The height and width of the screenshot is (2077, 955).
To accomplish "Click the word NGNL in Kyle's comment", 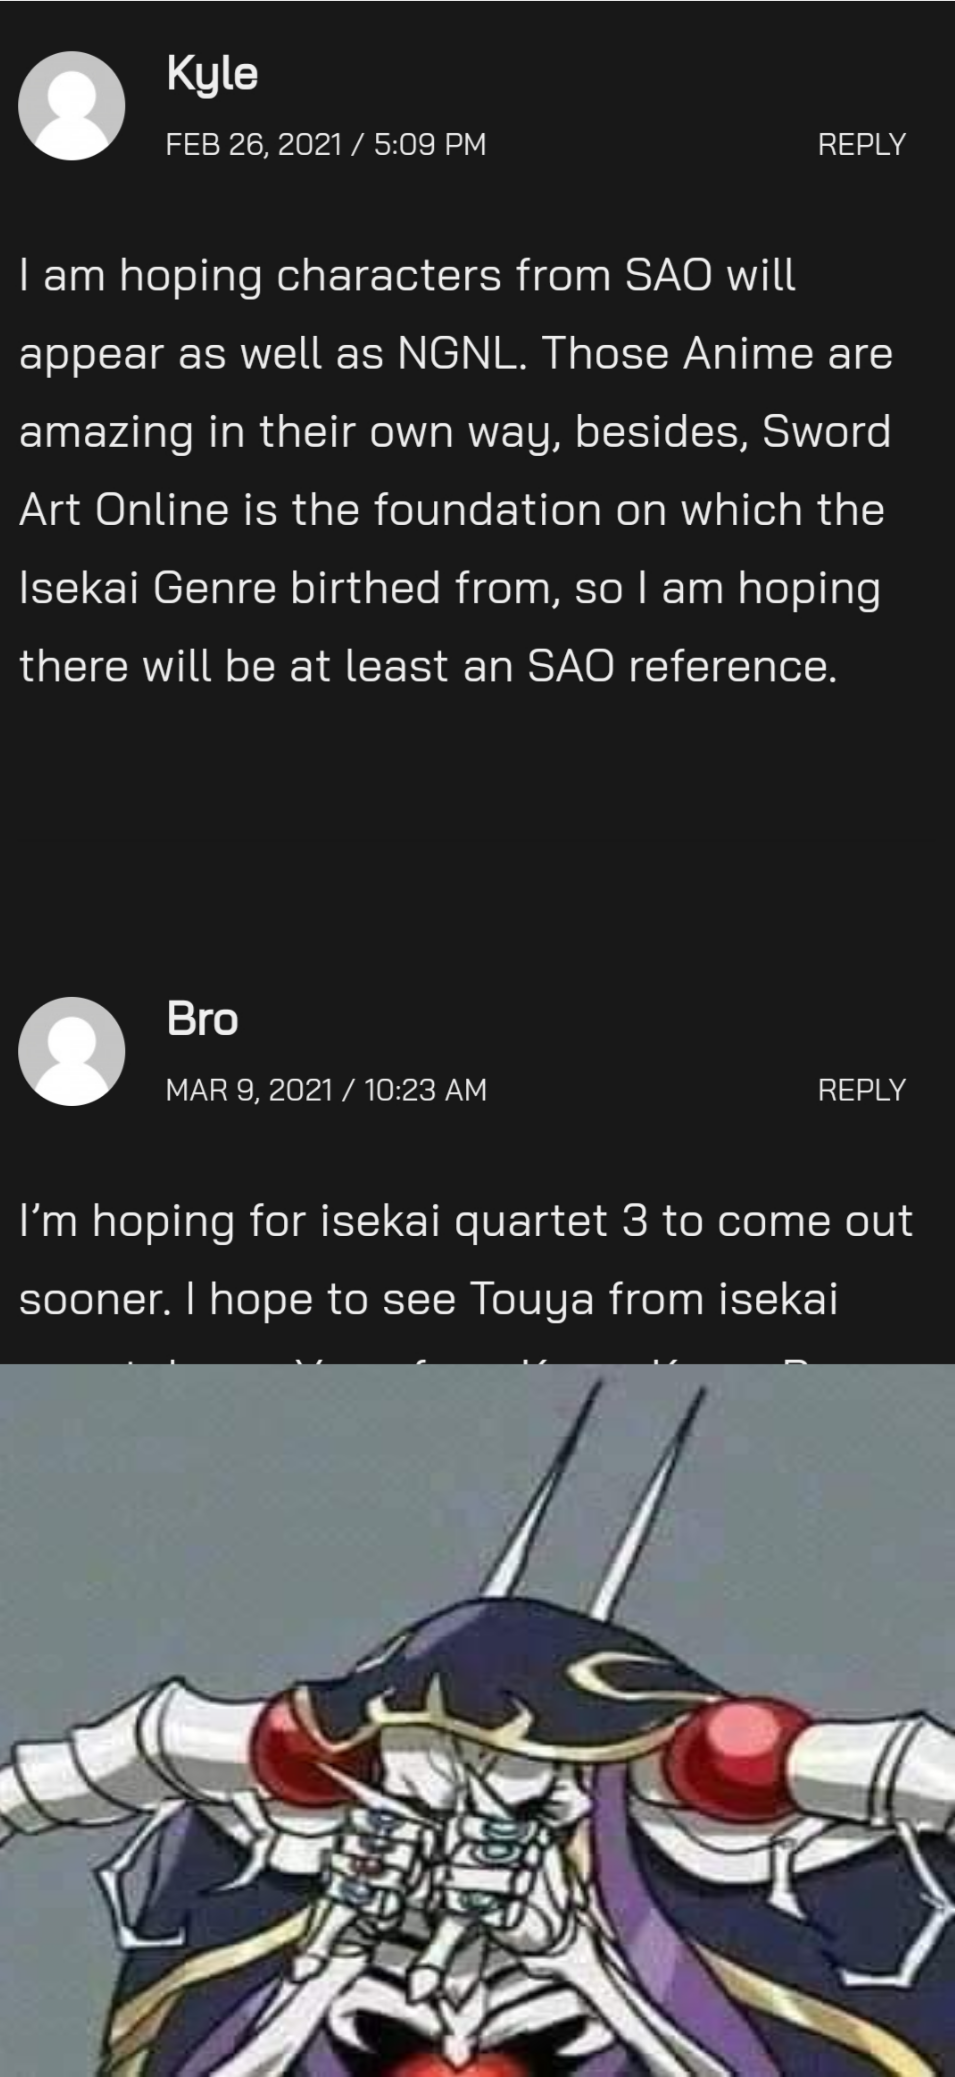I will 461,353.
